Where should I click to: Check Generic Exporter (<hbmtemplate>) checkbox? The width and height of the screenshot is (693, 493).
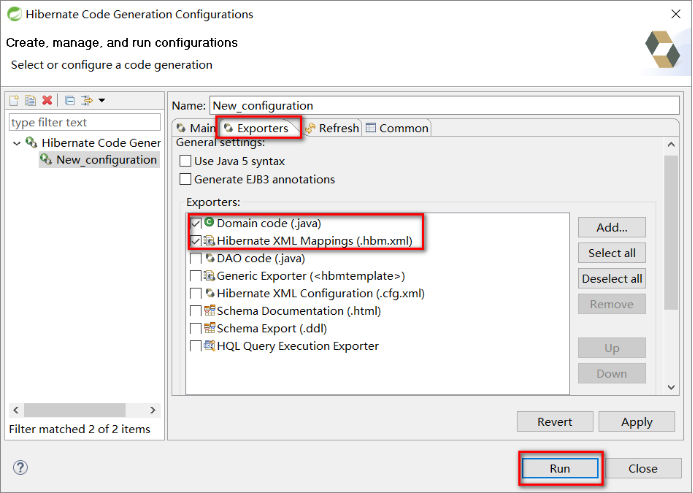coord(196,276)
